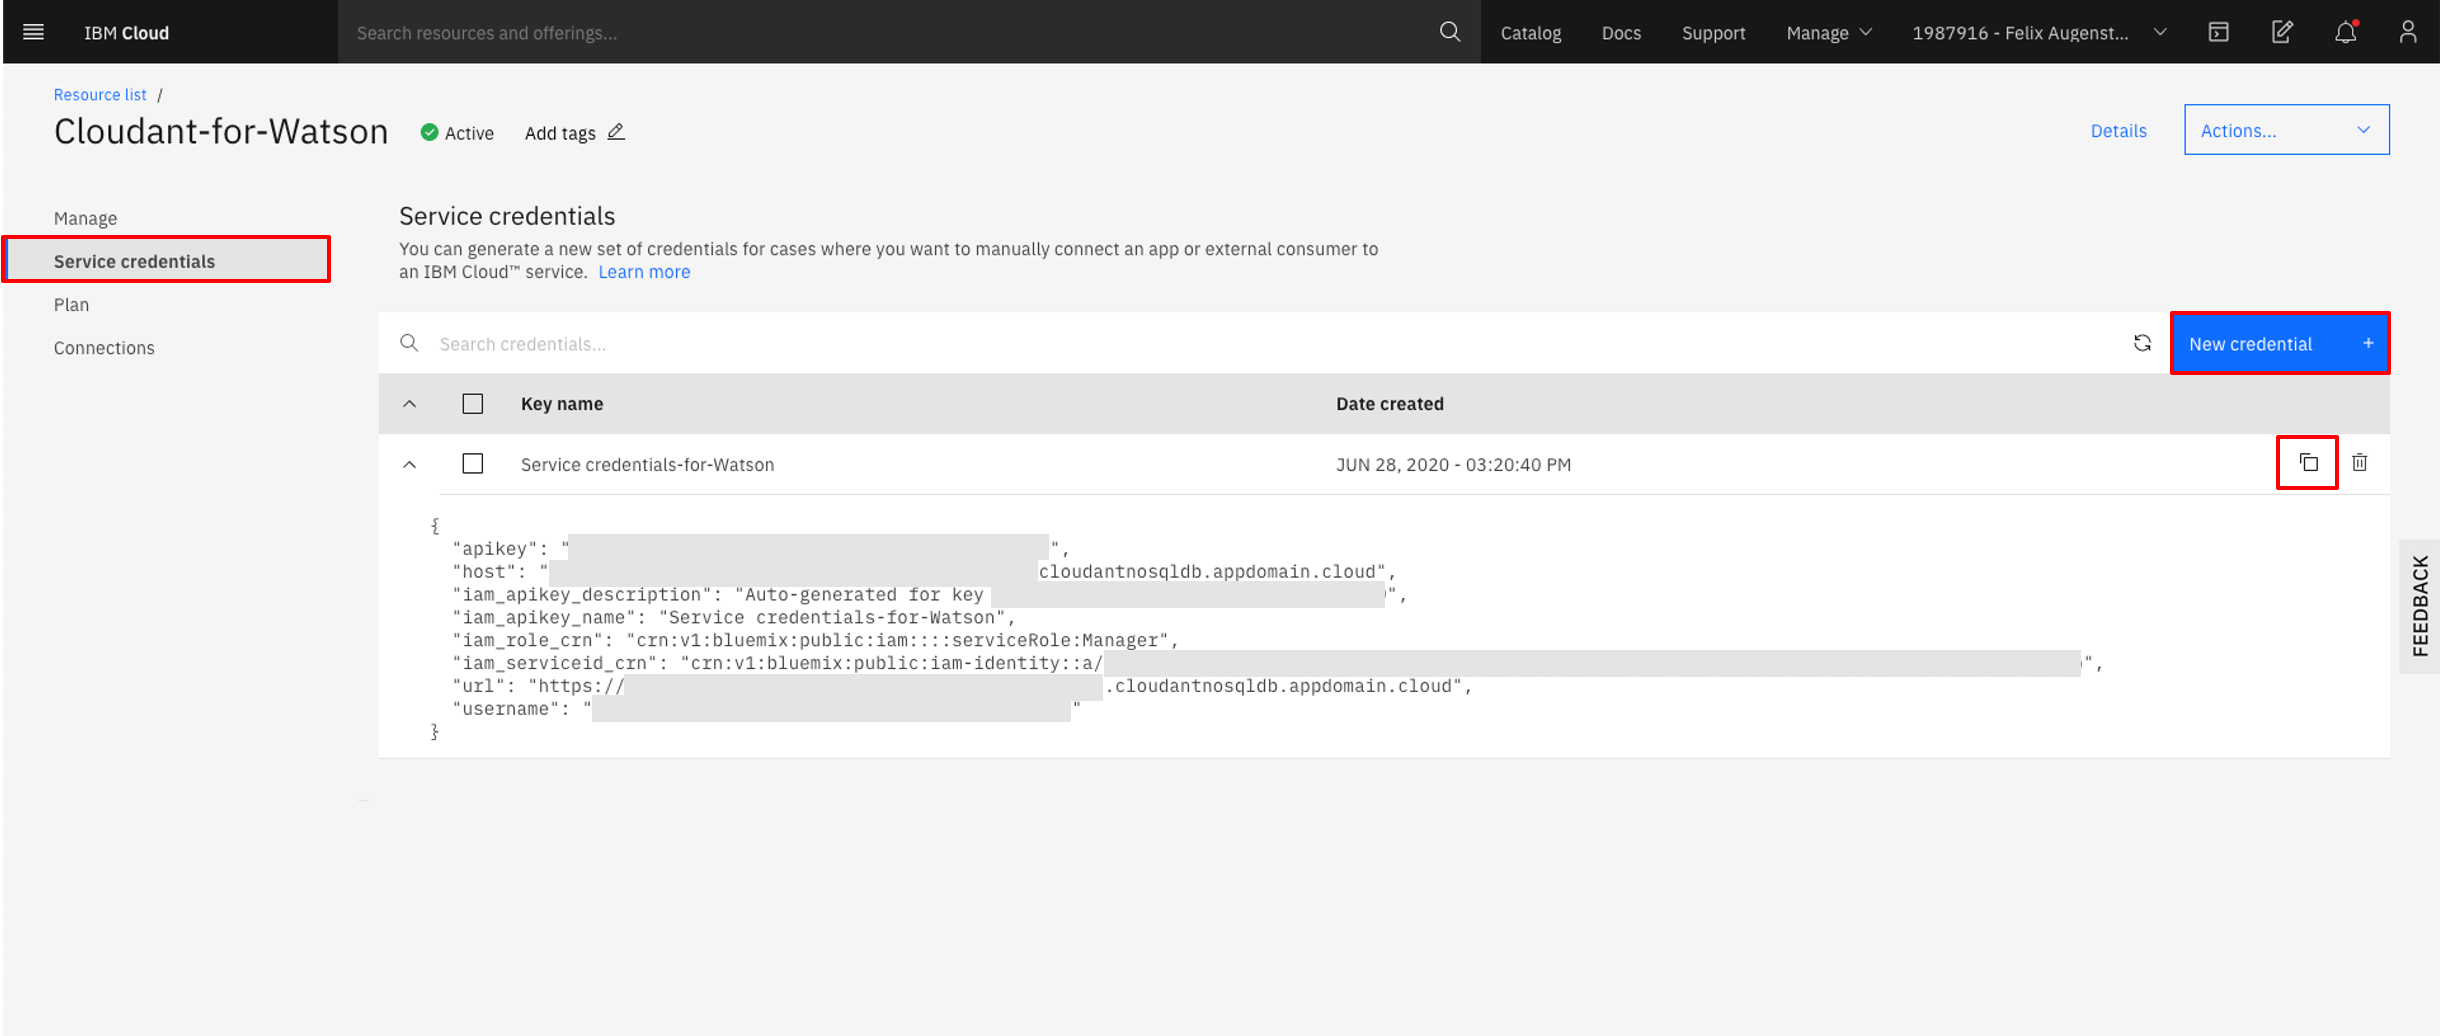Click the search icon in credentials search bar

409,343
